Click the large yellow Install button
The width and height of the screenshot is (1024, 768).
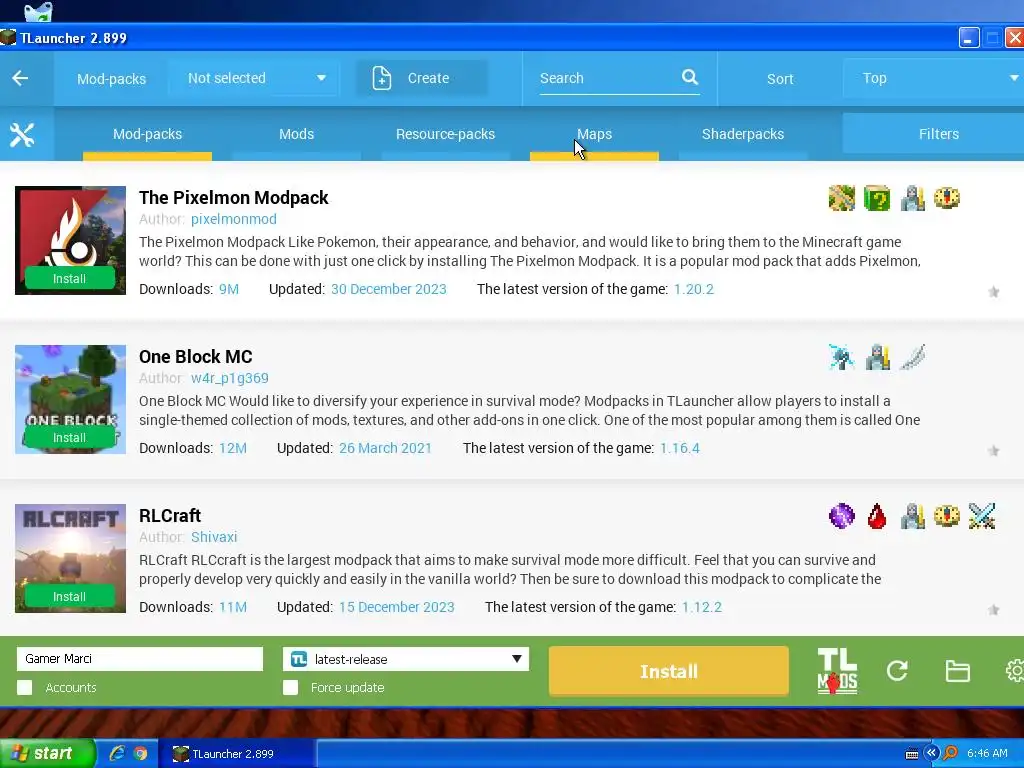click(669, 671)
